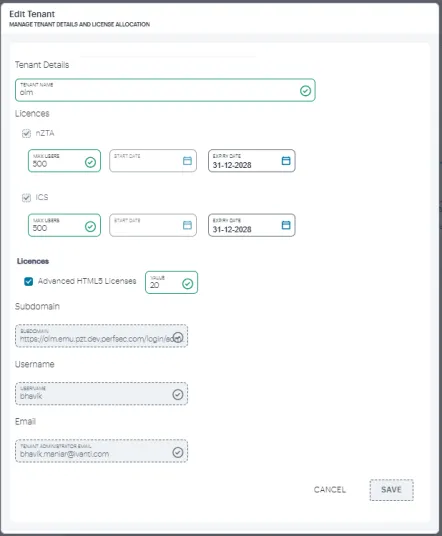Click the nZTA label text

coord(45,133)
